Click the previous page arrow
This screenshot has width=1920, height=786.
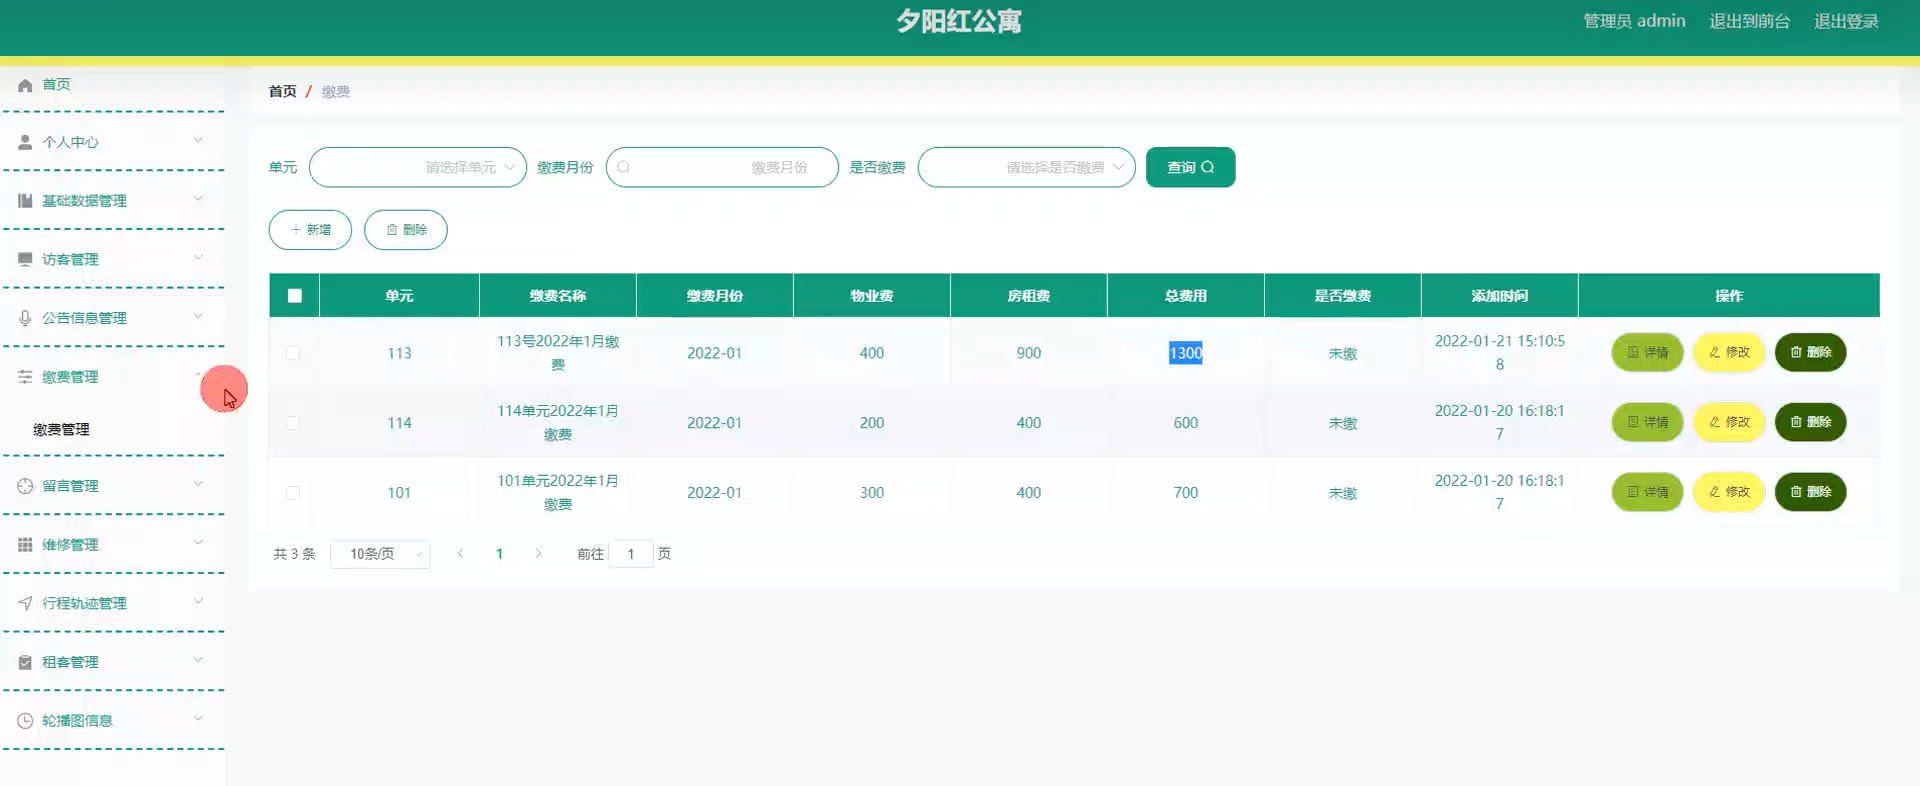[x=460, y=553]
